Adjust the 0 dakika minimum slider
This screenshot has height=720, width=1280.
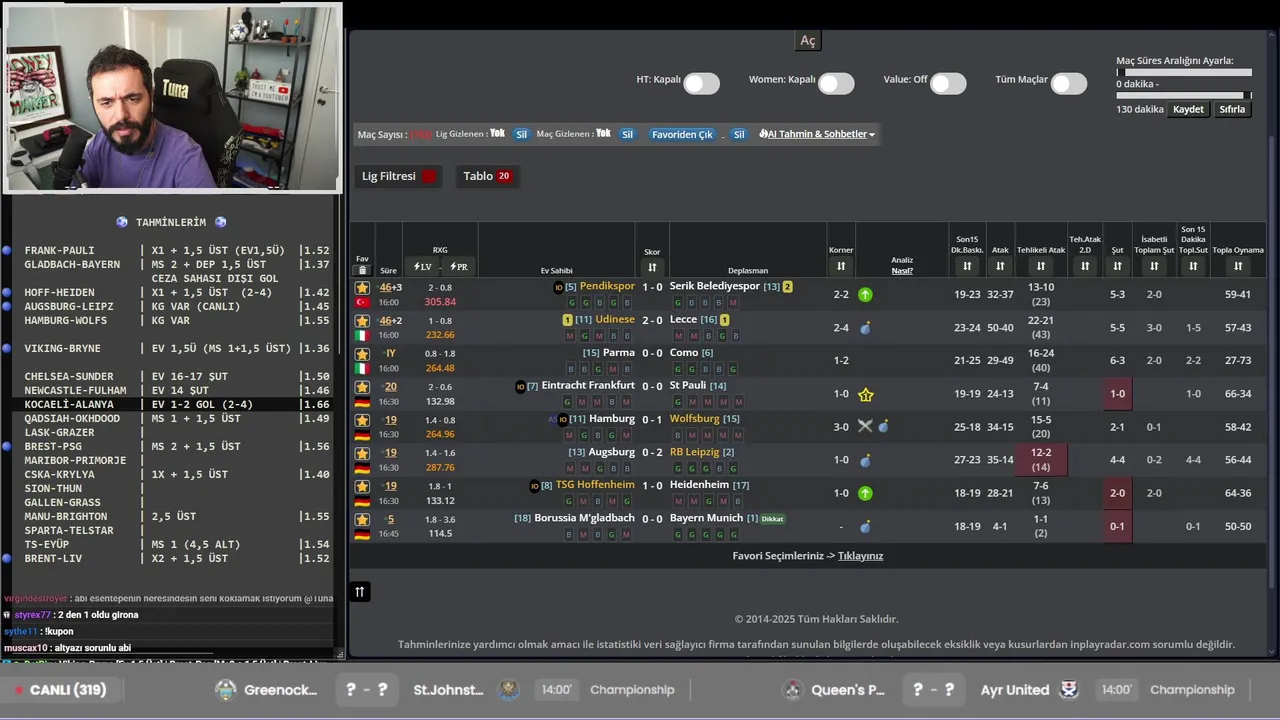(x=1122, y=72)
